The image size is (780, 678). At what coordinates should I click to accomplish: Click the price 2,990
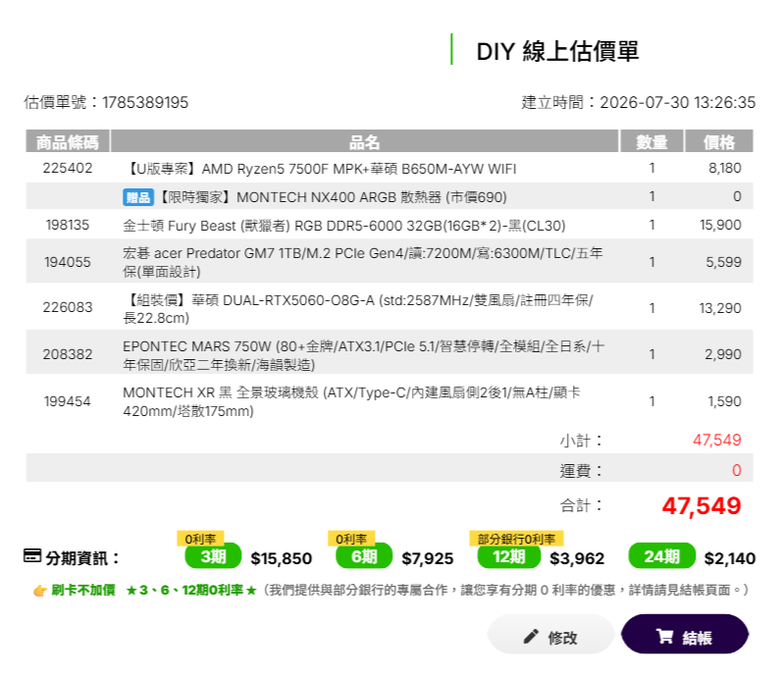pyautogui.click(x=723, y=354)
